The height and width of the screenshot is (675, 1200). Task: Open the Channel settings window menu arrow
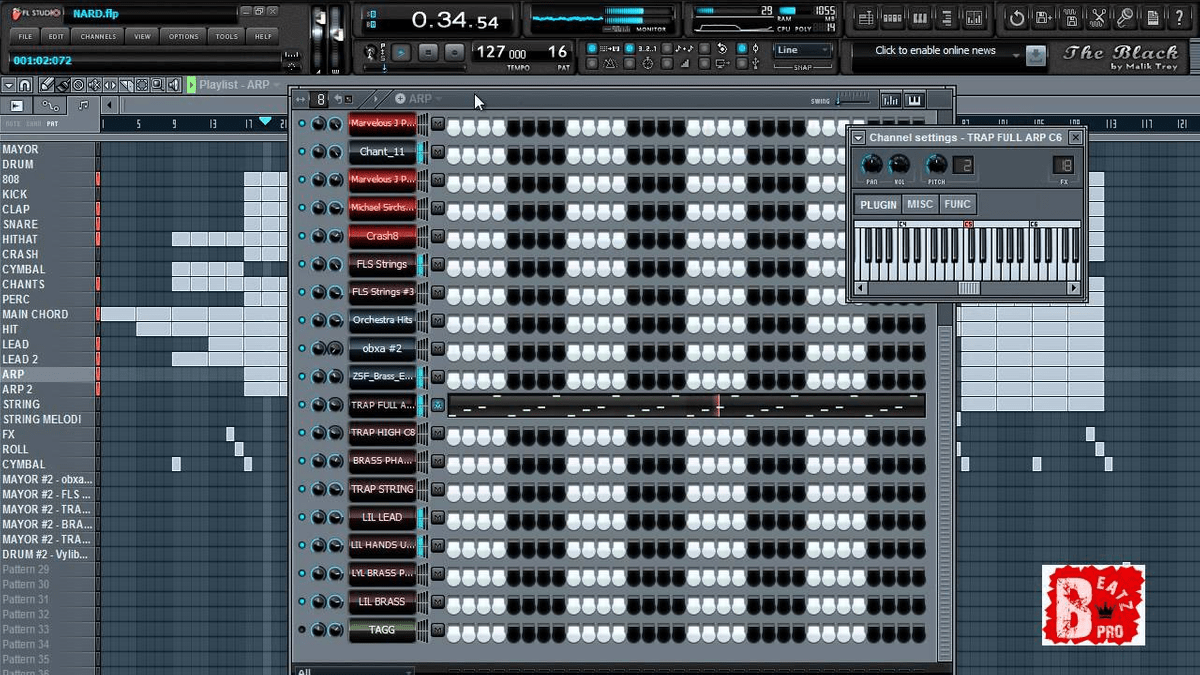[x=858, y=138]
